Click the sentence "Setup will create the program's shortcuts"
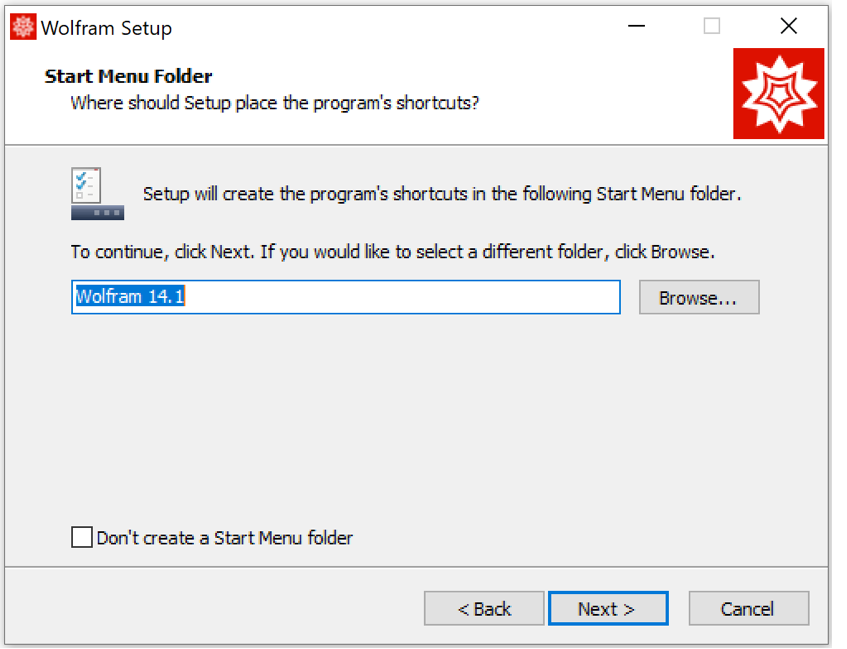This screenshot has height=649, width=847. [x=442, y=193]
